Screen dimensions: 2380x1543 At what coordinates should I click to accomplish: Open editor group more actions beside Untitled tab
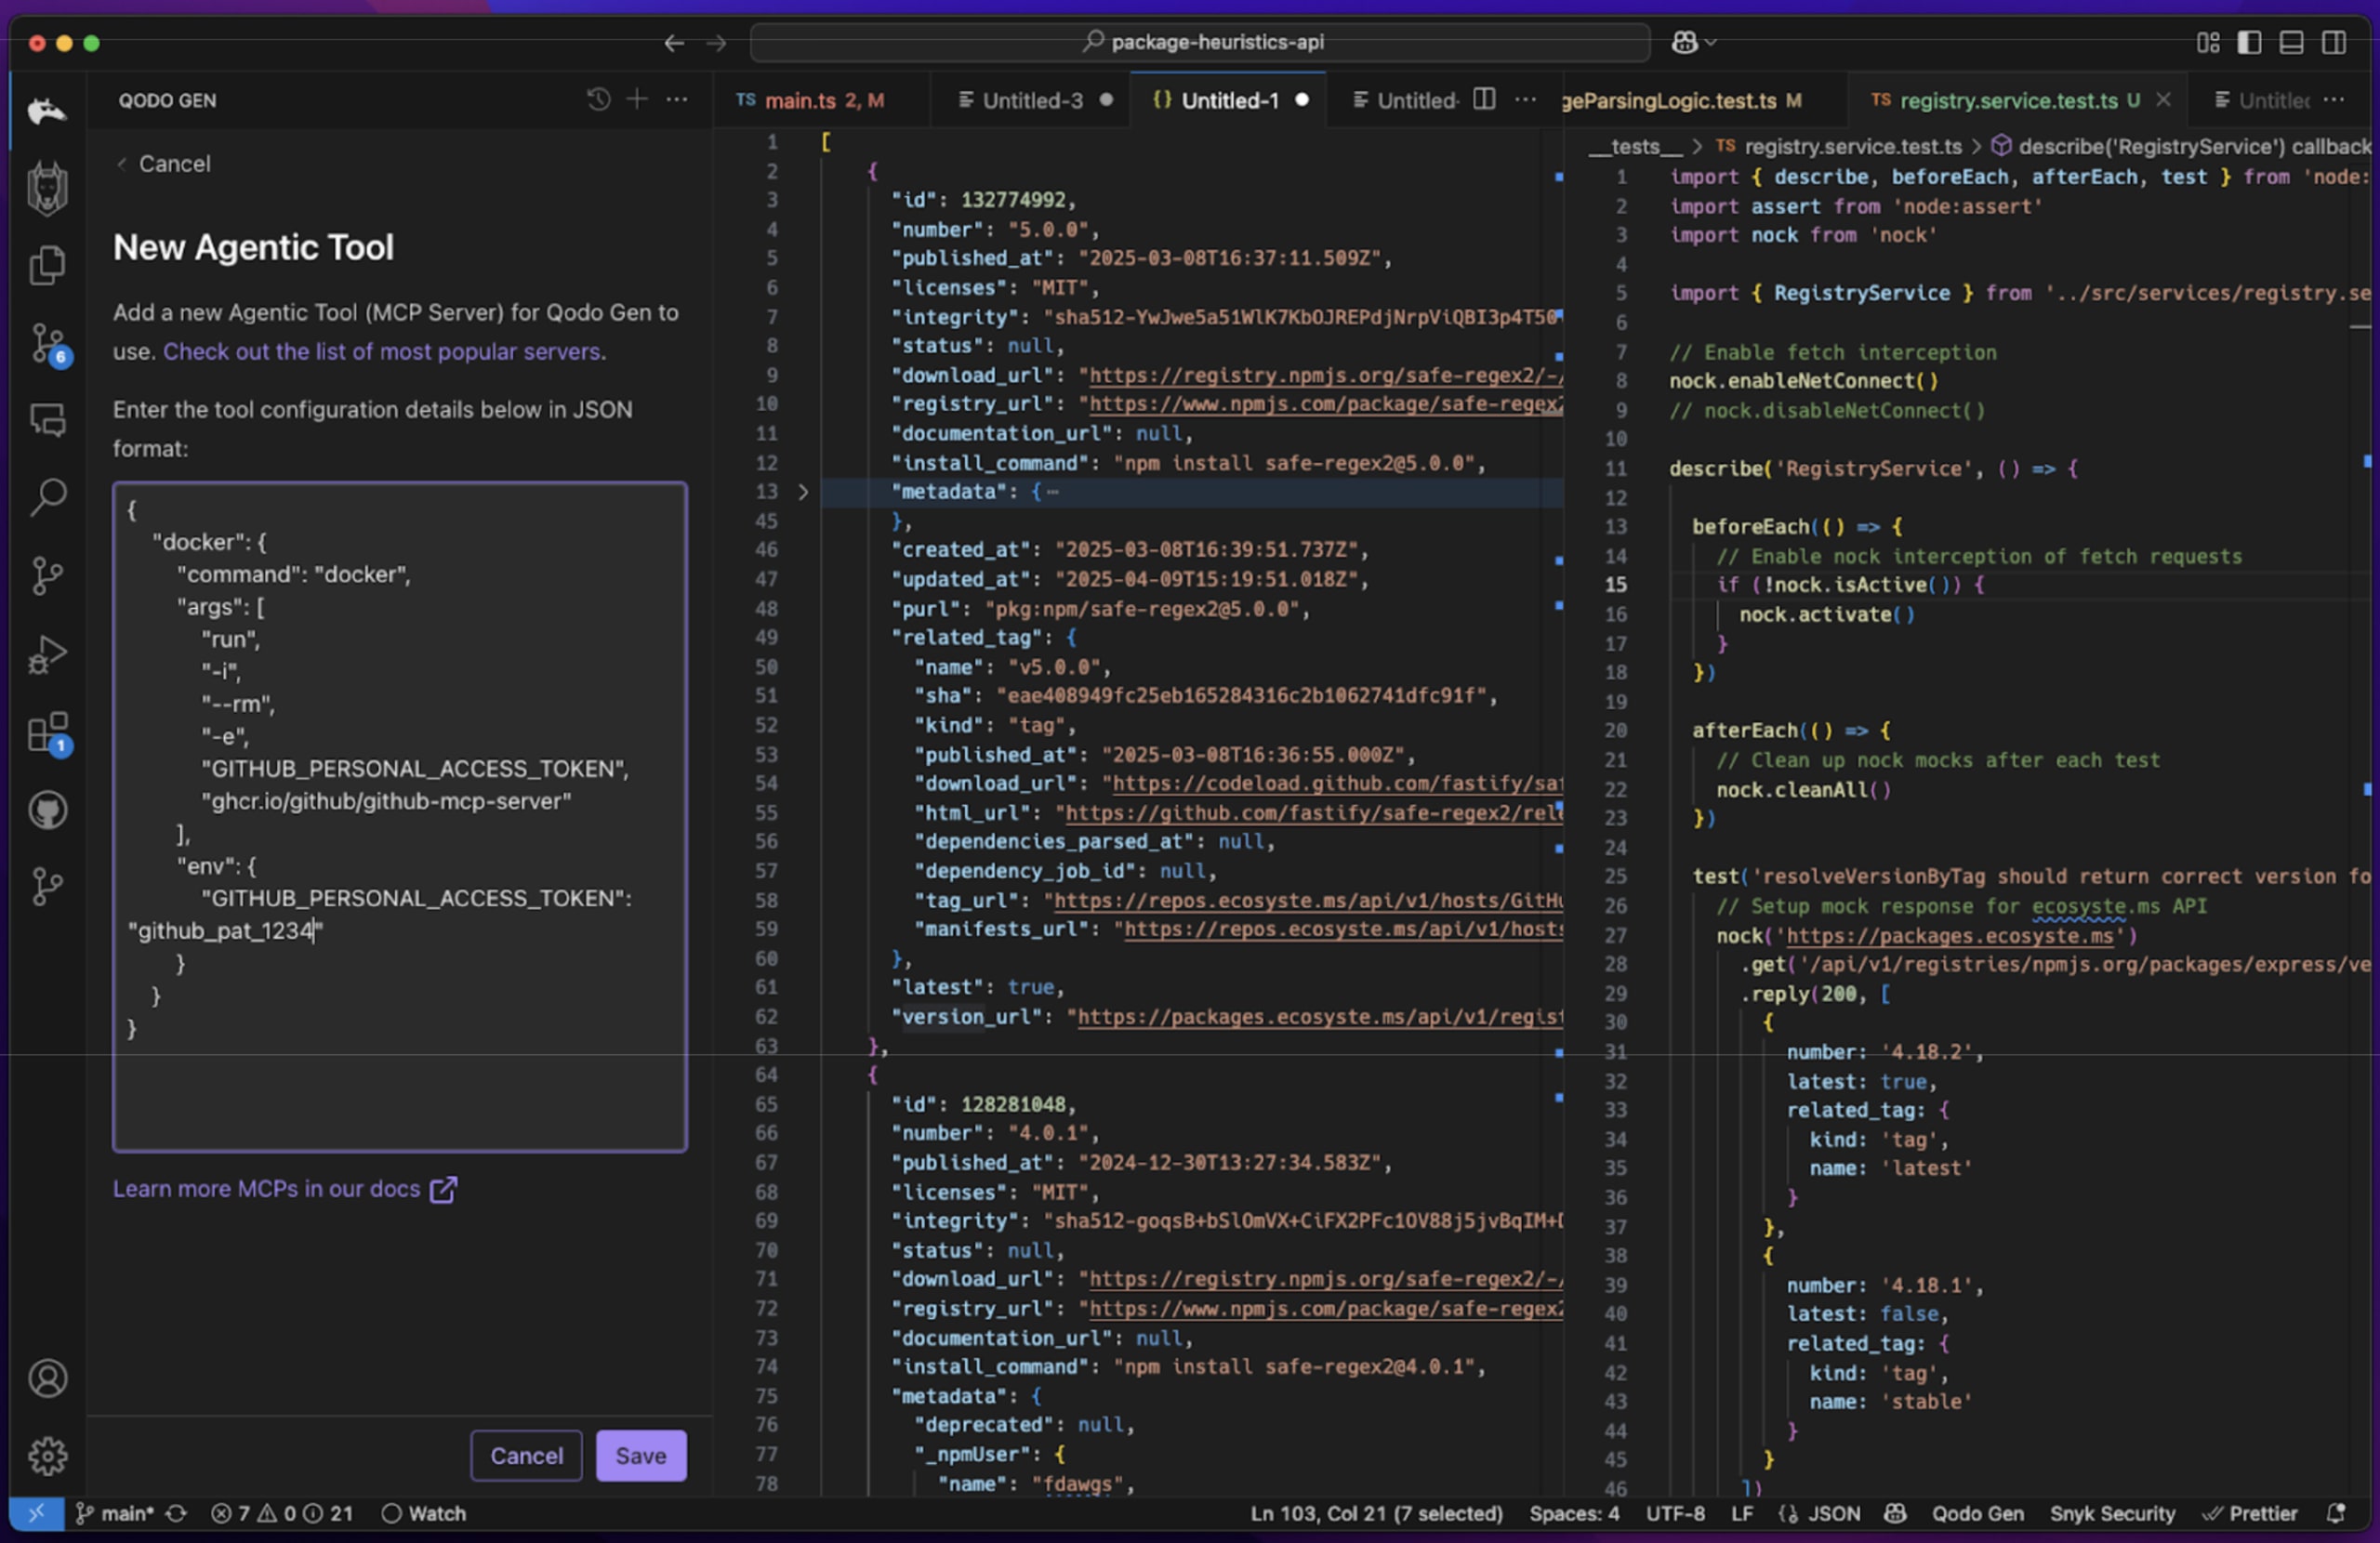click(1525, 99)
